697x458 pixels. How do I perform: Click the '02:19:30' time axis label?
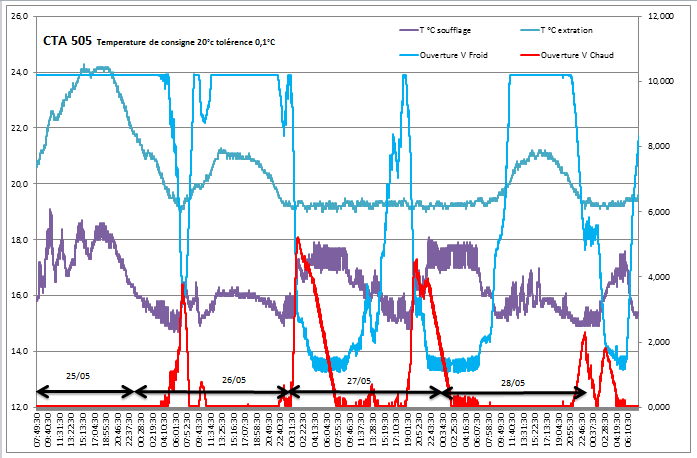(152, 430)
